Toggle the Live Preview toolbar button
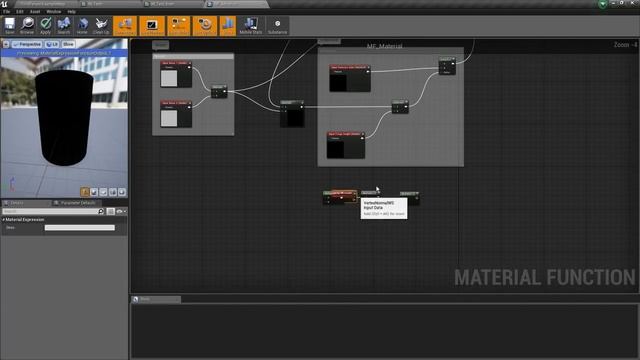This screenshot has width=640, height=360. [x=152, y=26]
